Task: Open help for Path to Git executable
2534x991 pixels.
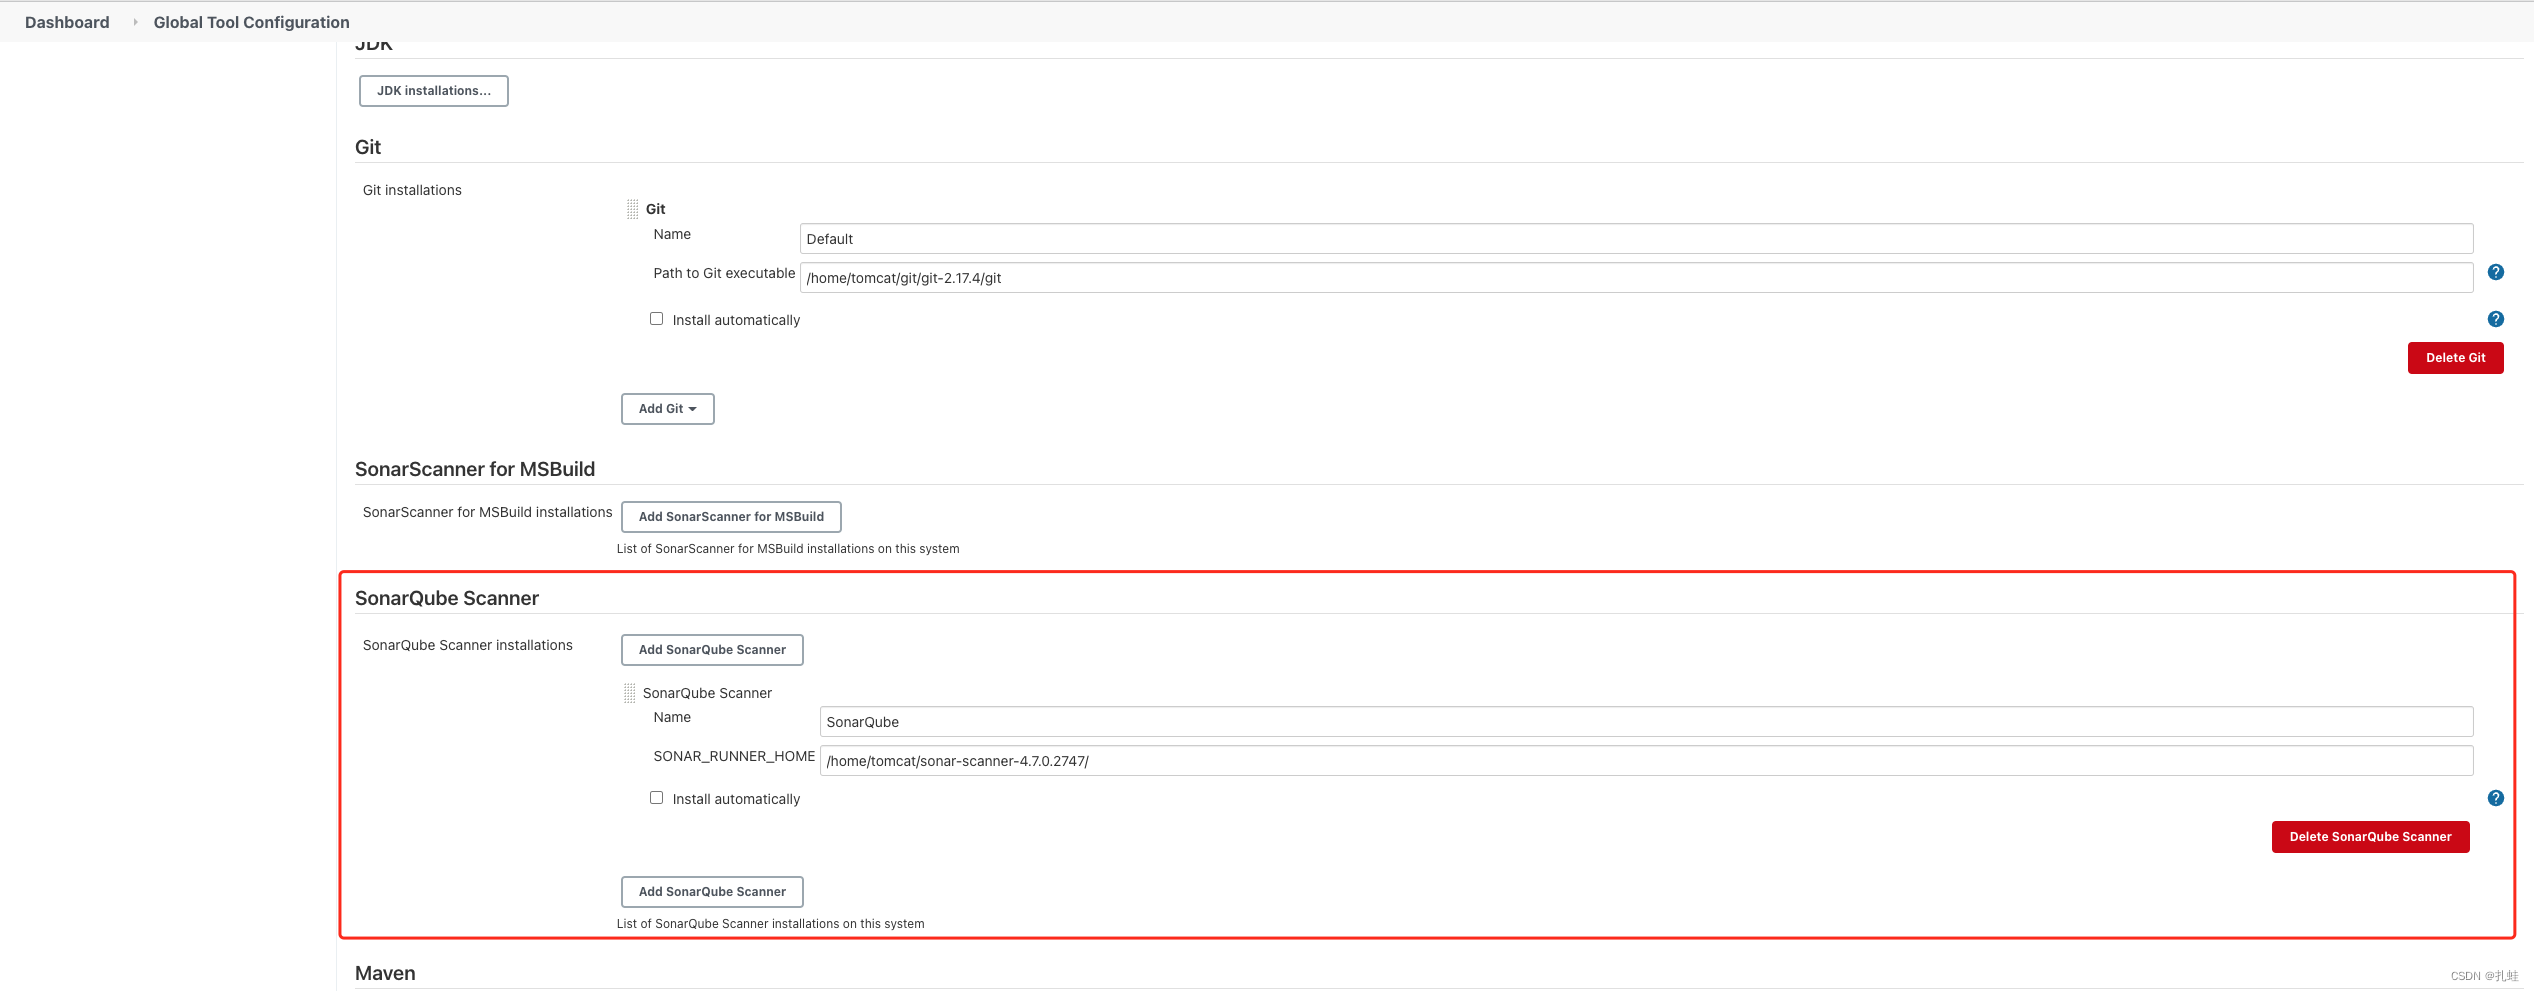Action: [2495, 272]
